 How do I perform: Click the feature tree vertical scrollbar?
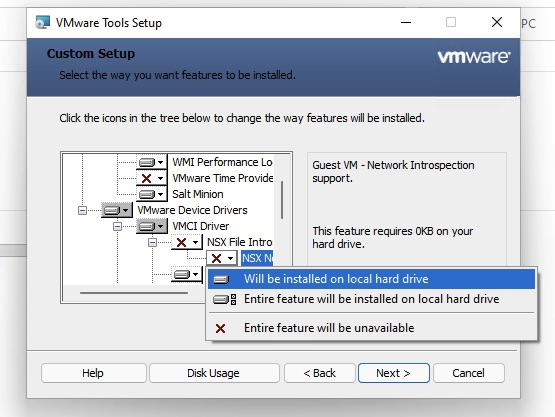282,200
